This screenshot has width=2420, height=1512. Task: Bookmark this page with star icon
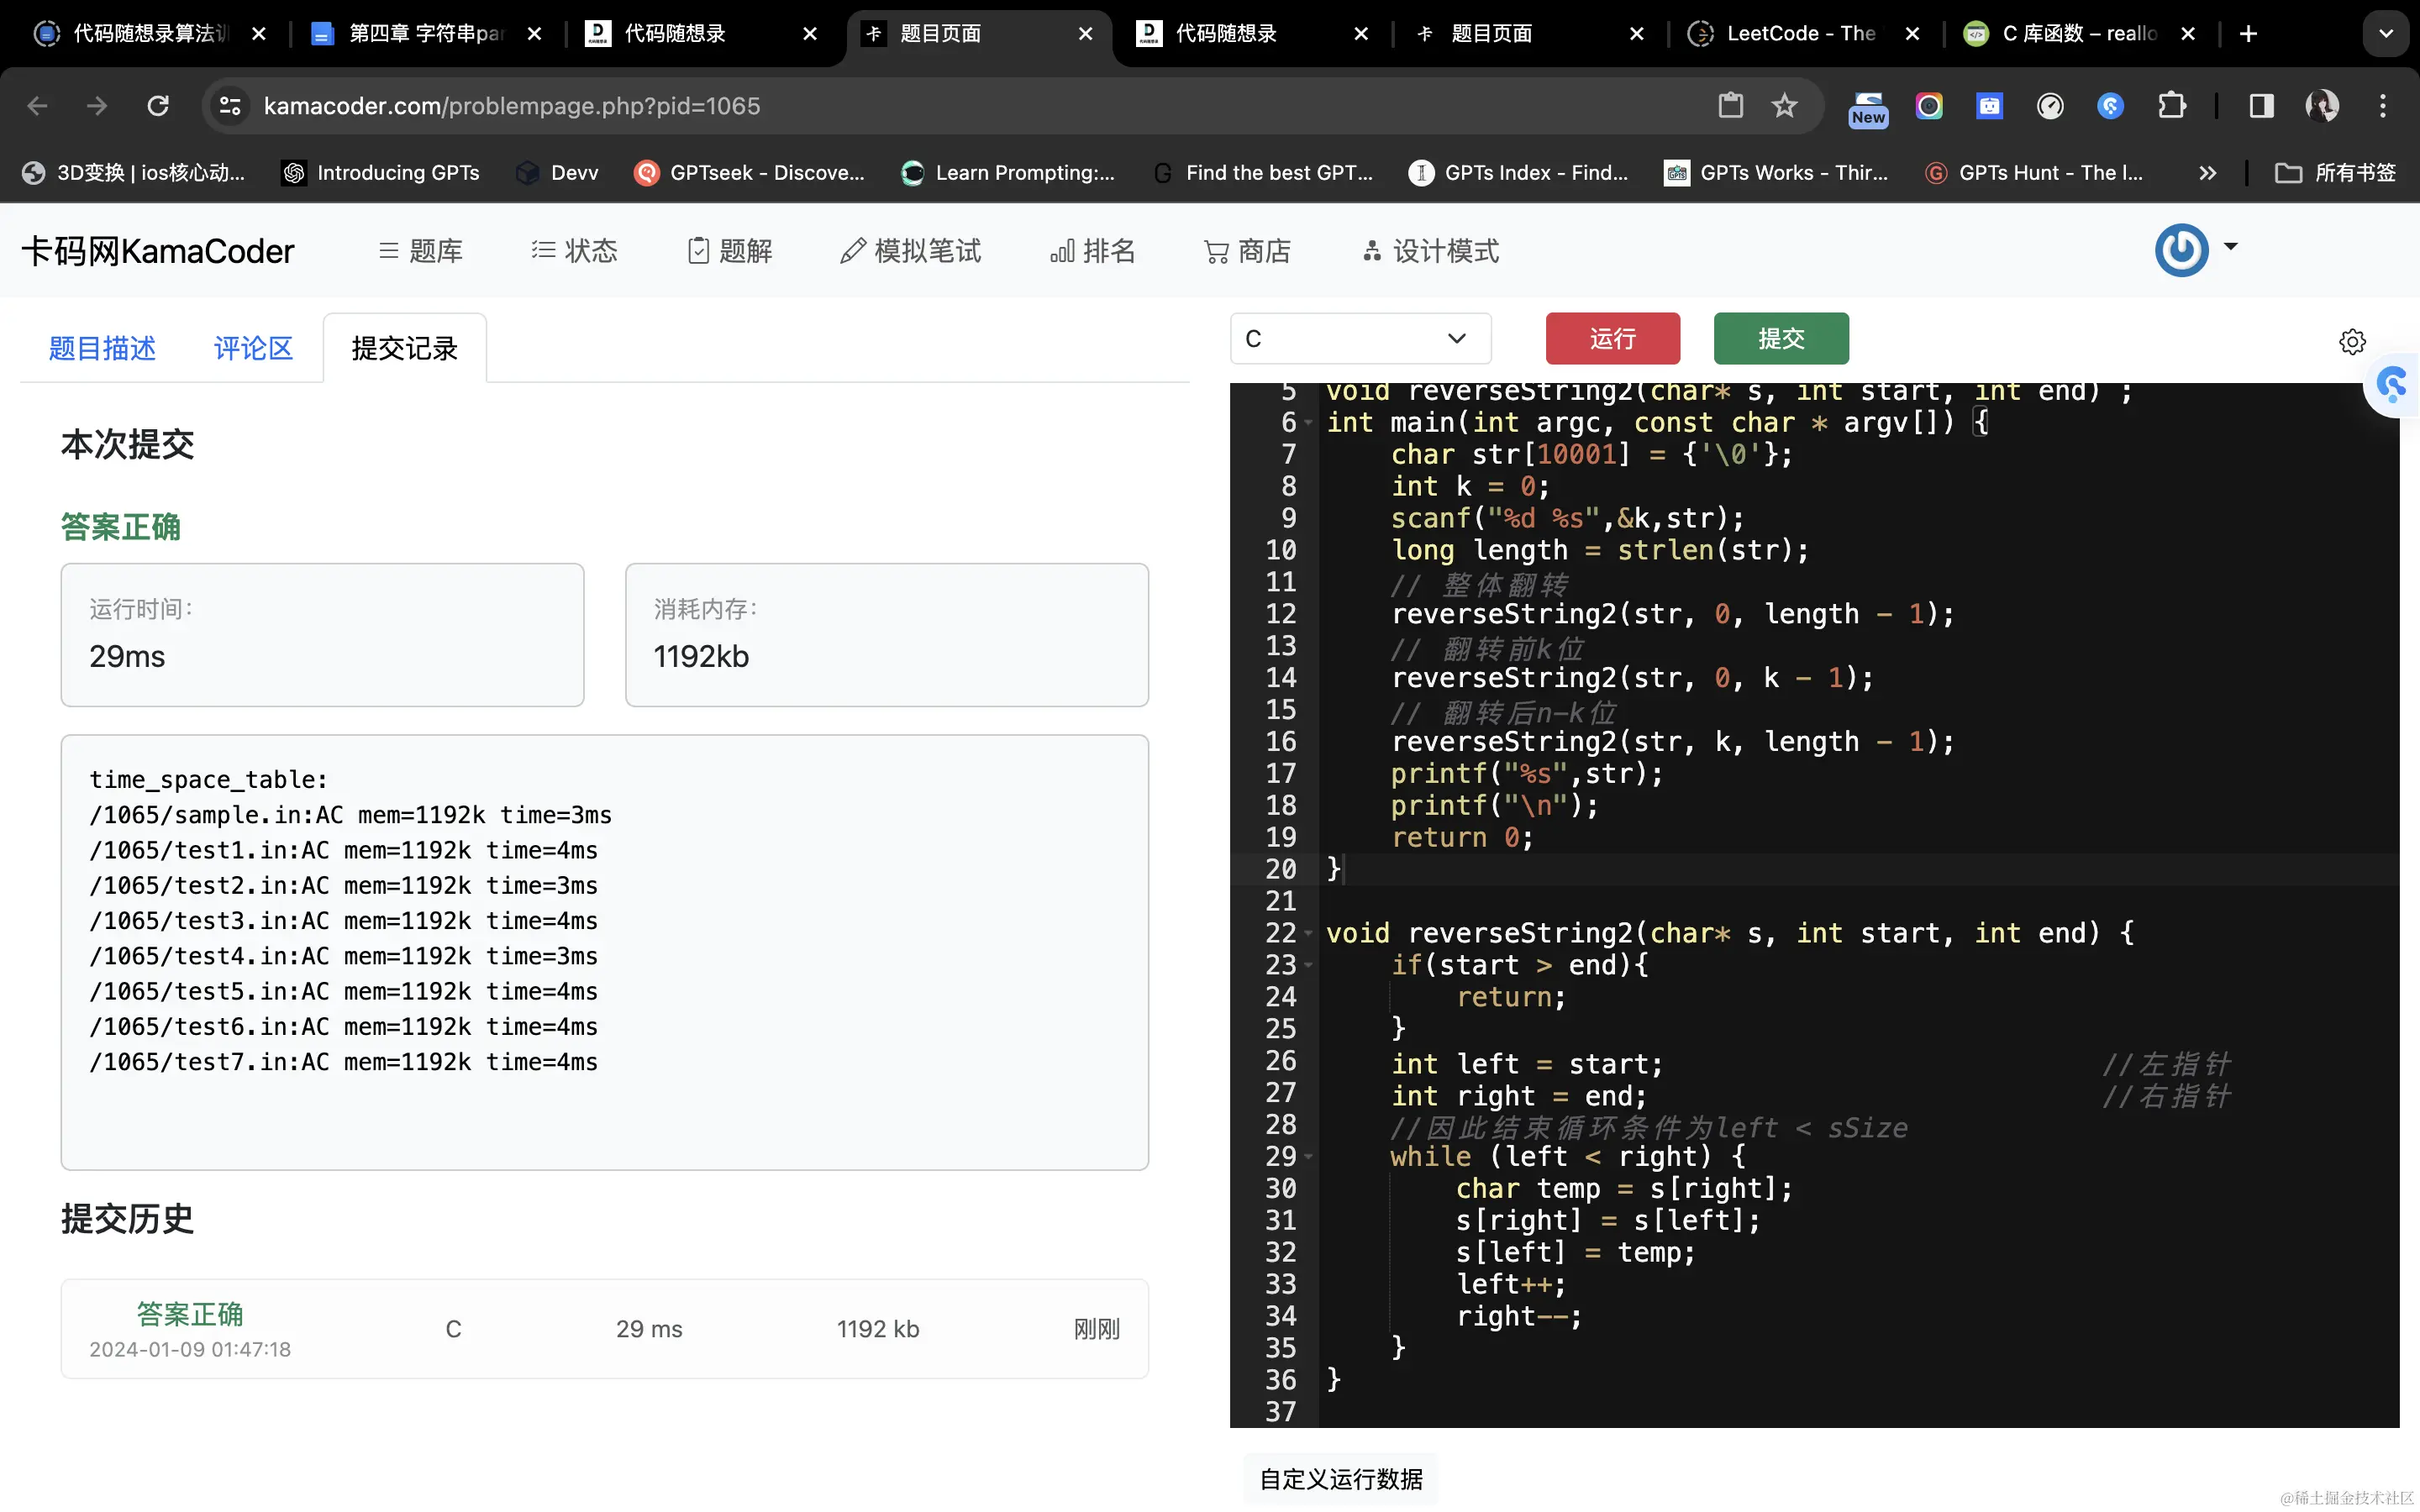click(1785, 106)
